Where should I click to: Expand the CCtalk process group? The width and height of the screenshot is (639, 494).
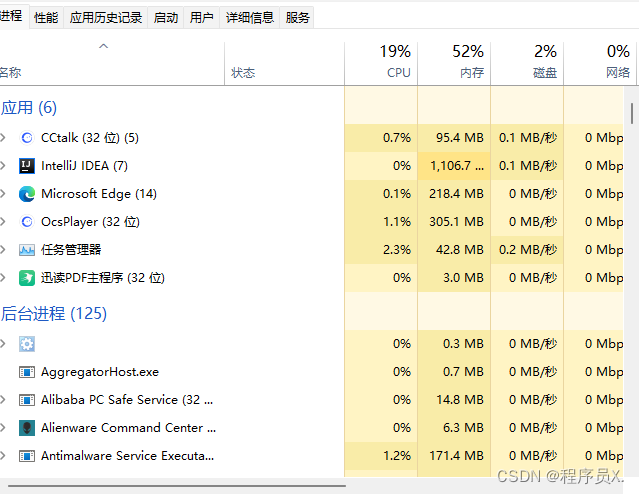[x=4, y=138]
